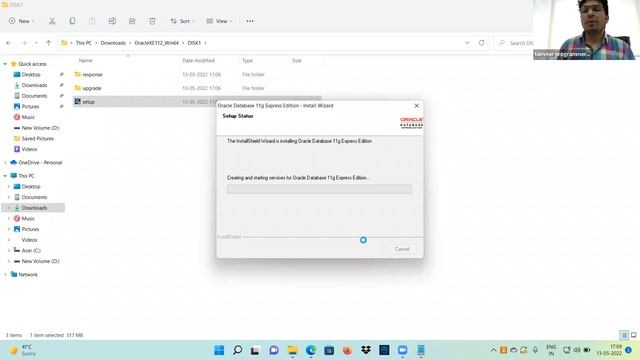Open the Windows Start menu
The height and width of the screenshot is (360, 640).
pos(219,350)
